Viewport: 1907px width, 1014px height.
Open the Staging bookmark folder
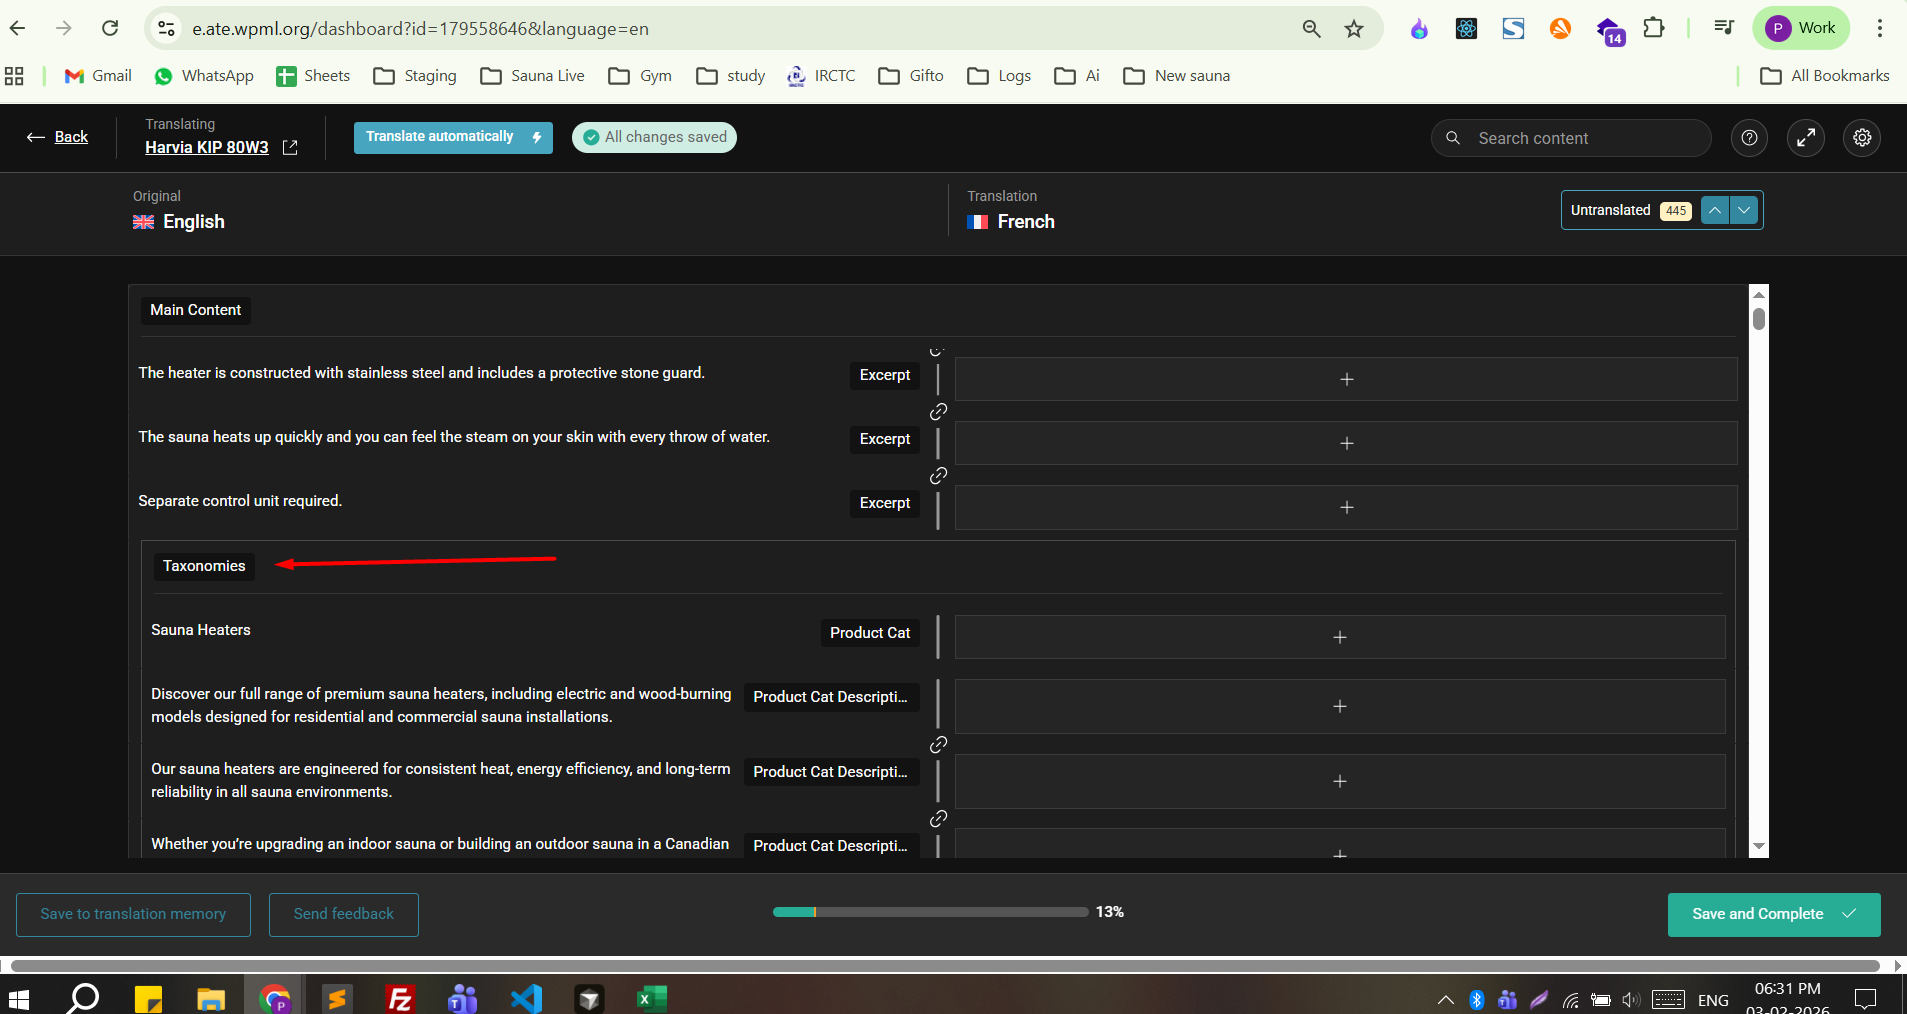coord(415,76)
